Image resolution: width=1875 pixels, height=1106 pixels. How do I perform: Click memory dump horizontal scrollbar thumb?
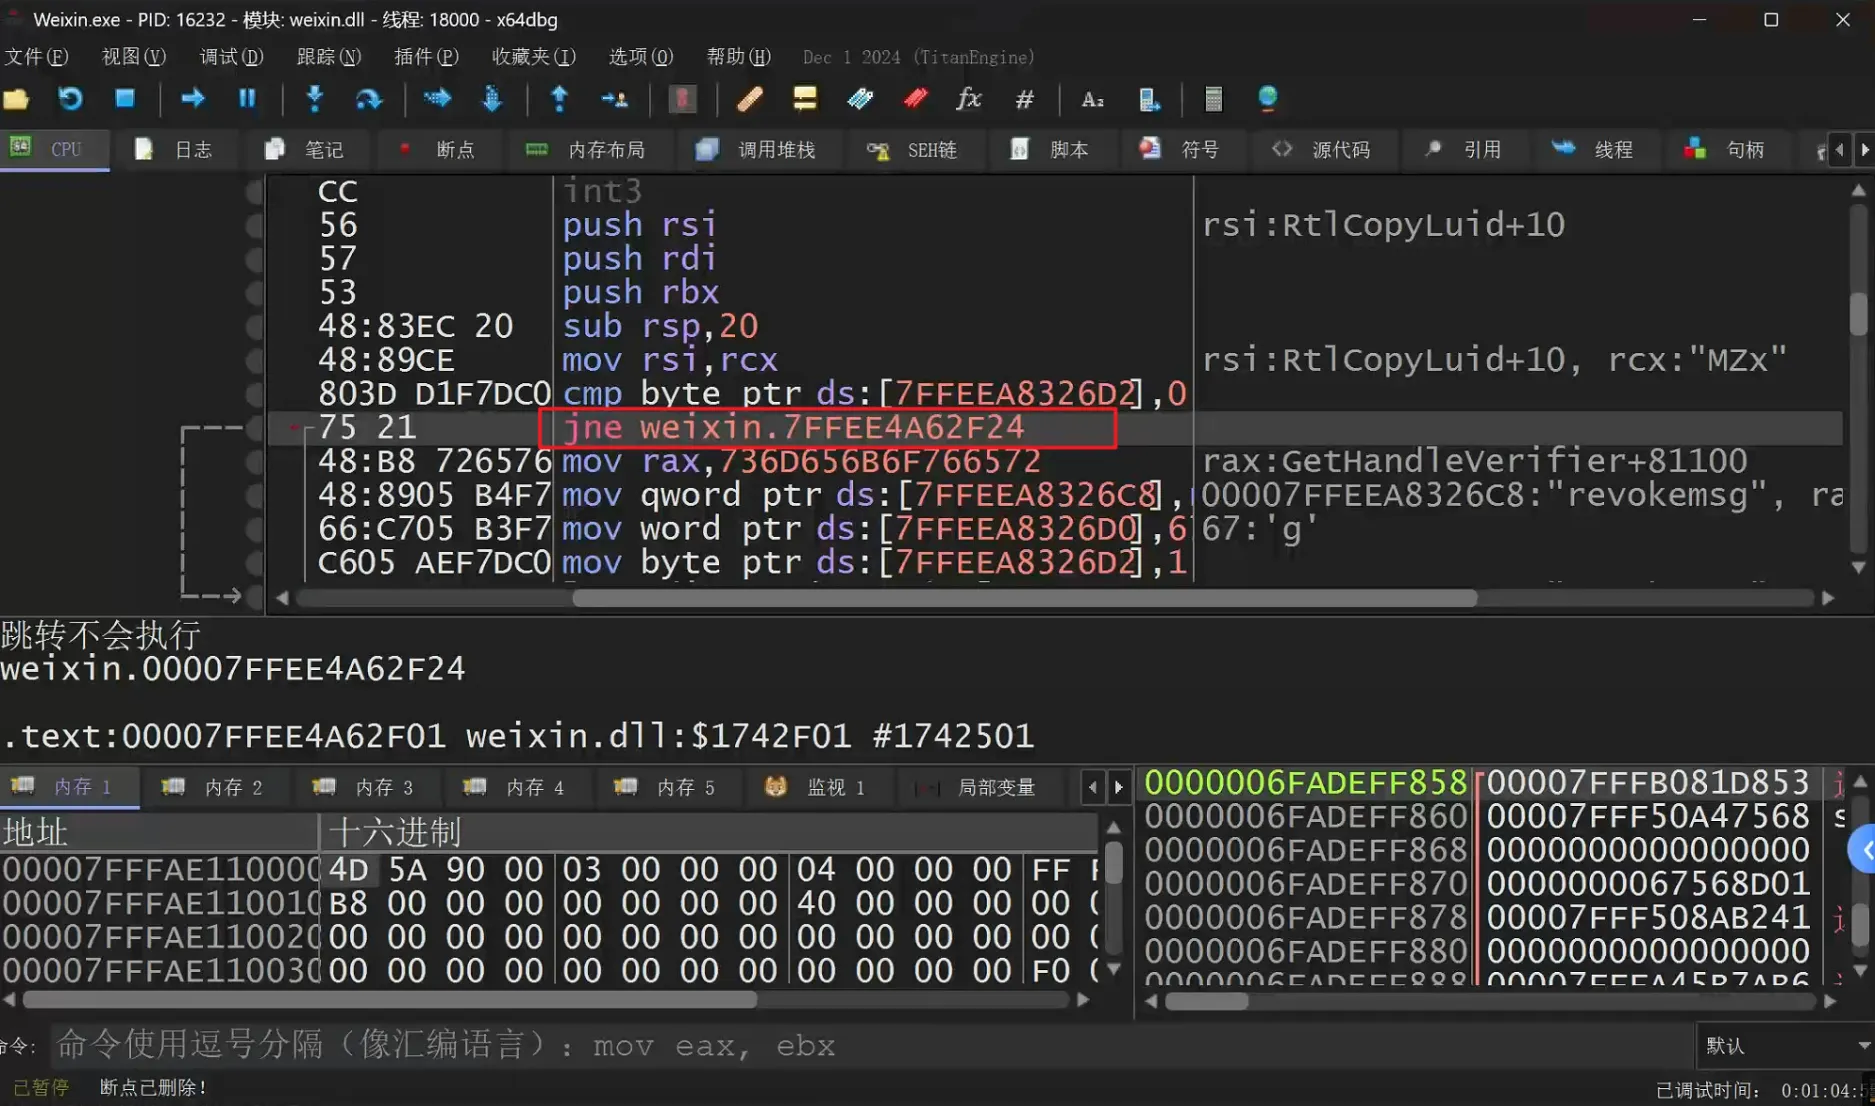click(x=390, y=1000)
